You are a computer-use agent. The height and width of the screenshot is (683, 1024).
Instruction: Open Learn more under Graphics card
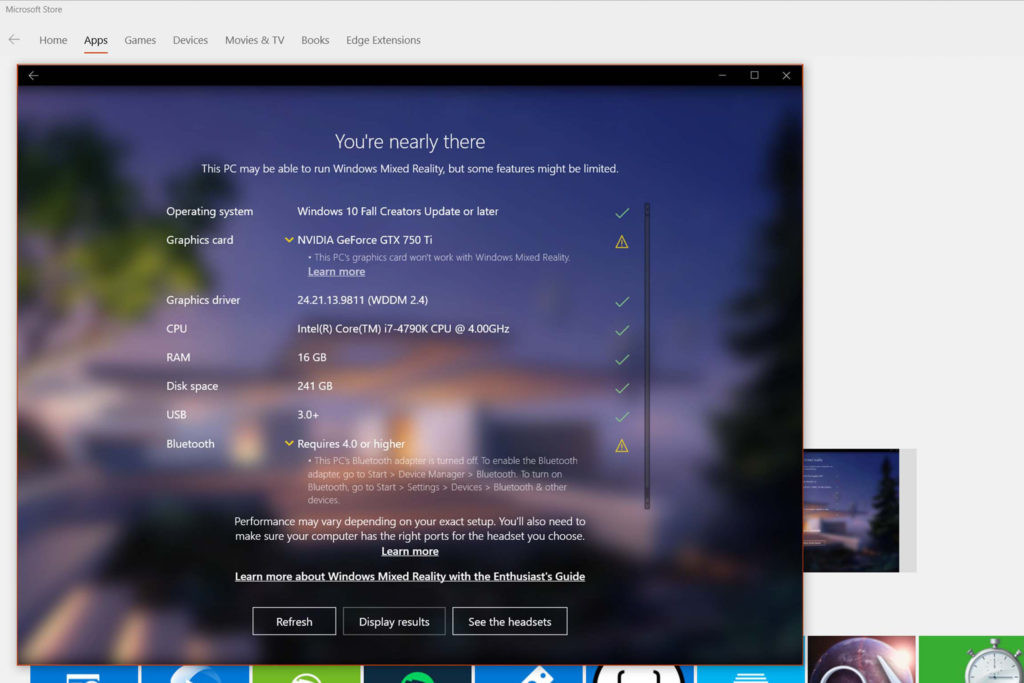[x=336, y=272]
